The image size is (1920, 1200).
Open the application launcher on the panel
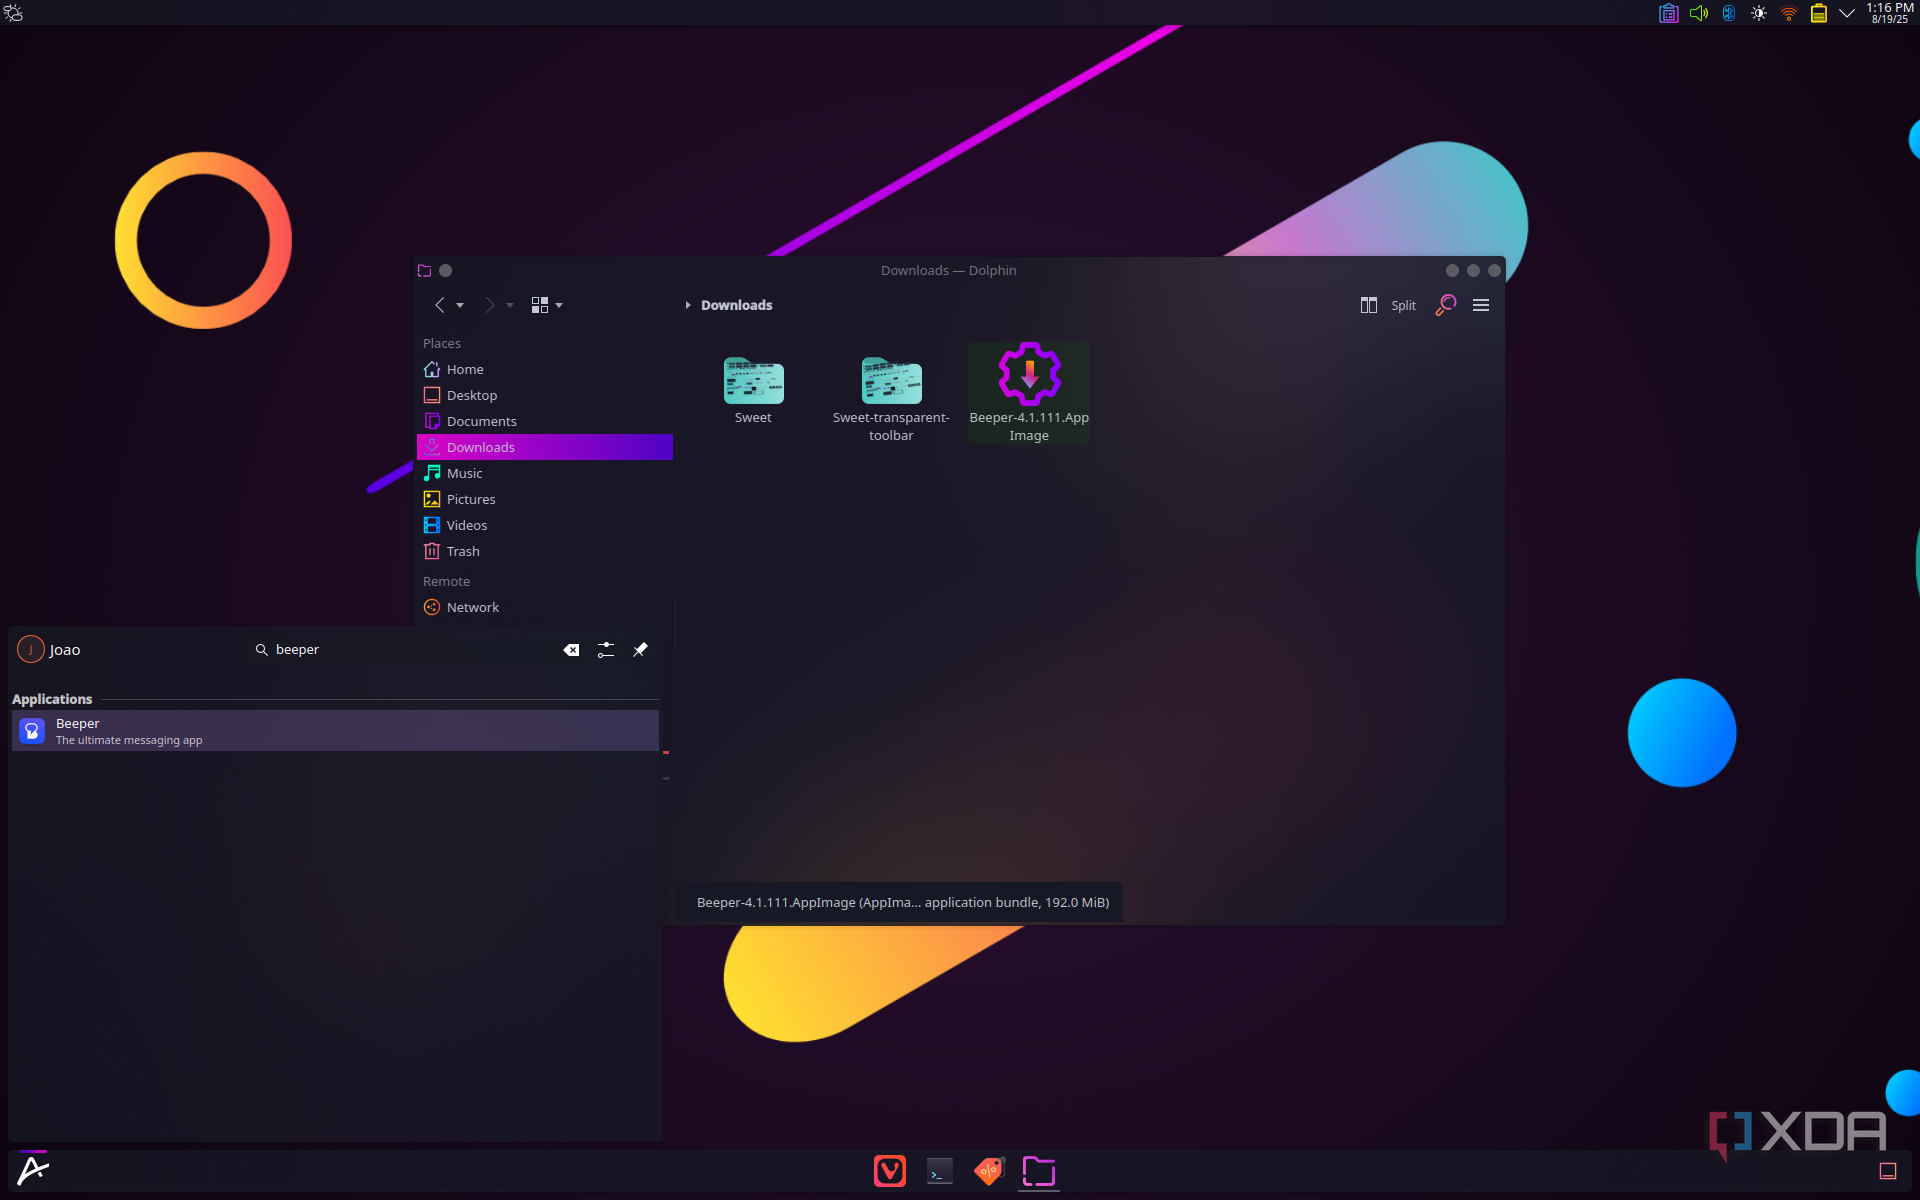(x=33, y=1170)
